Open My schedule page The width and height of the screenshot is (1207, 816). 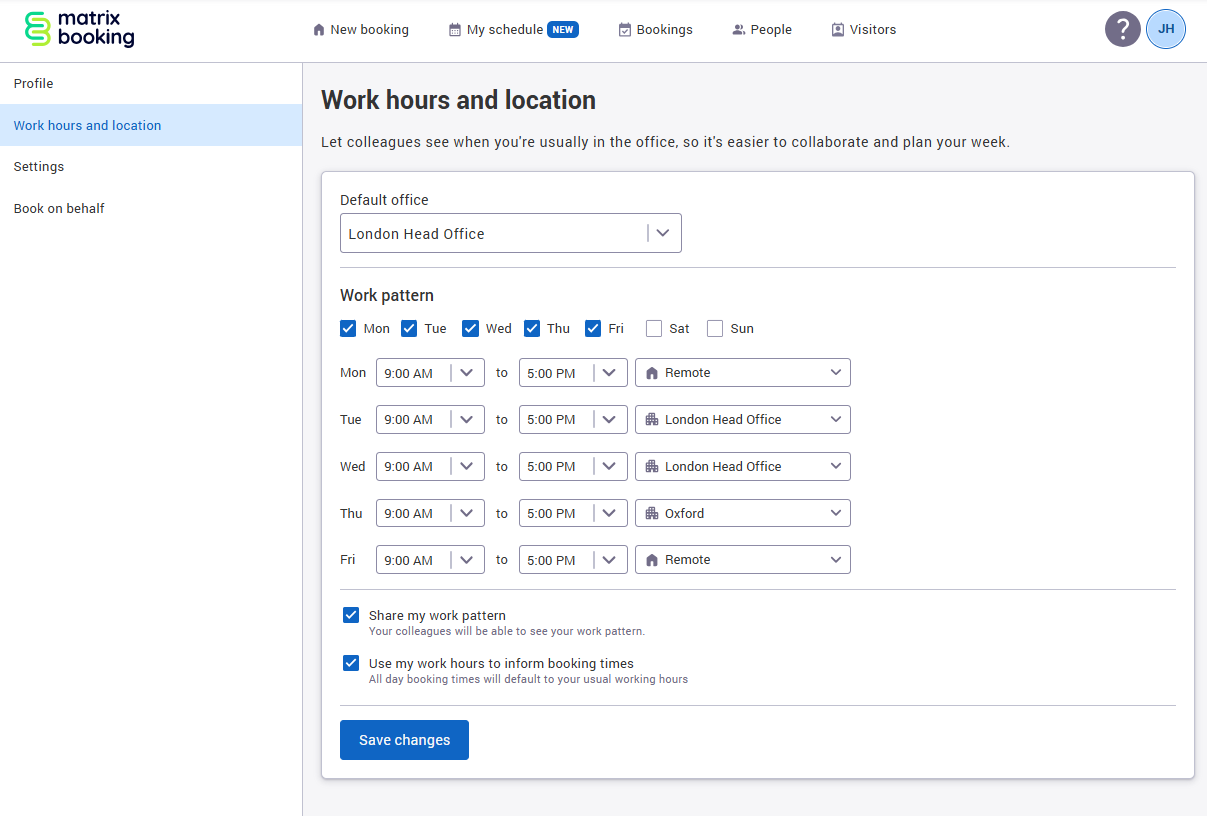point(514,30)
